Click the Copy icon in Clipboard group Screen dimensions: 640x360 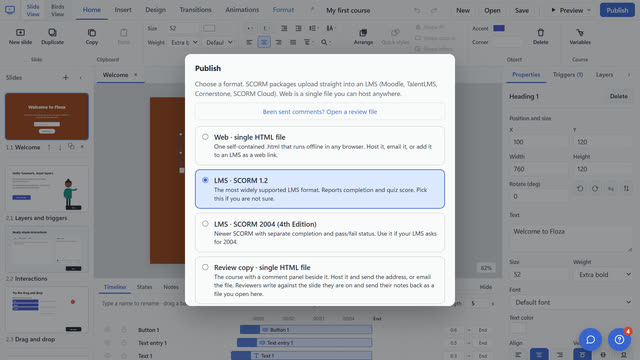point(92,33)
